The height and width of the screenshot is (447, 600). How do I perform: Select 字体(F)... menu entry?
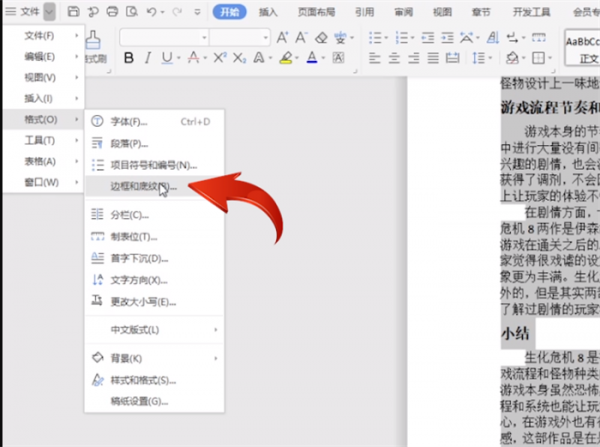(x=154, y=122)
